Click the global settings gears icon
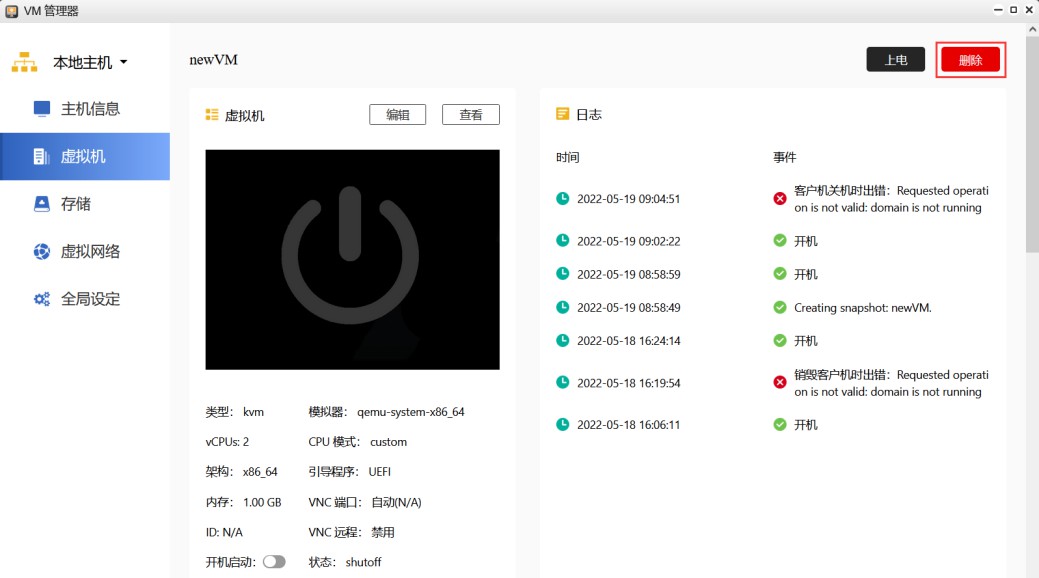Image resolution: width=1039 pixels, height=578 pixels. click(x=41, y=299)
